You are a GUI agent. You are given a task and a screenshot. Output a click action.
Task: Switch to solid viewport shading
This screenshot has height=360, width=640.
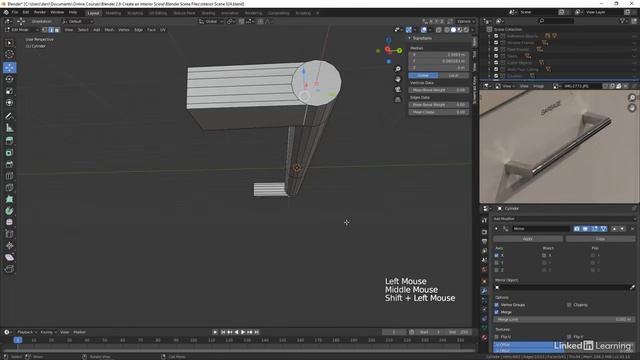[453, 30]
